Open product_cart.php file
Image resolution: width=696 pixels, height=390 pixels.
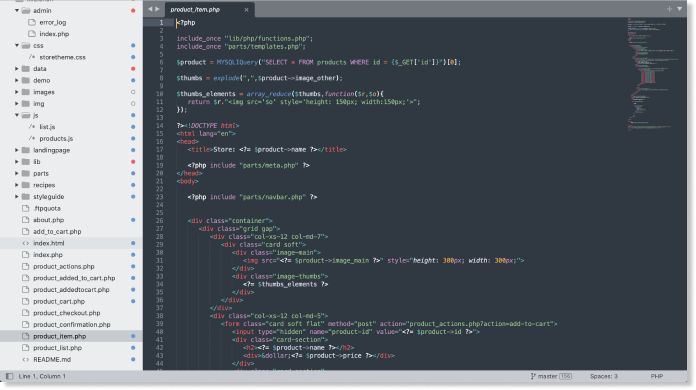click(59, 301)
